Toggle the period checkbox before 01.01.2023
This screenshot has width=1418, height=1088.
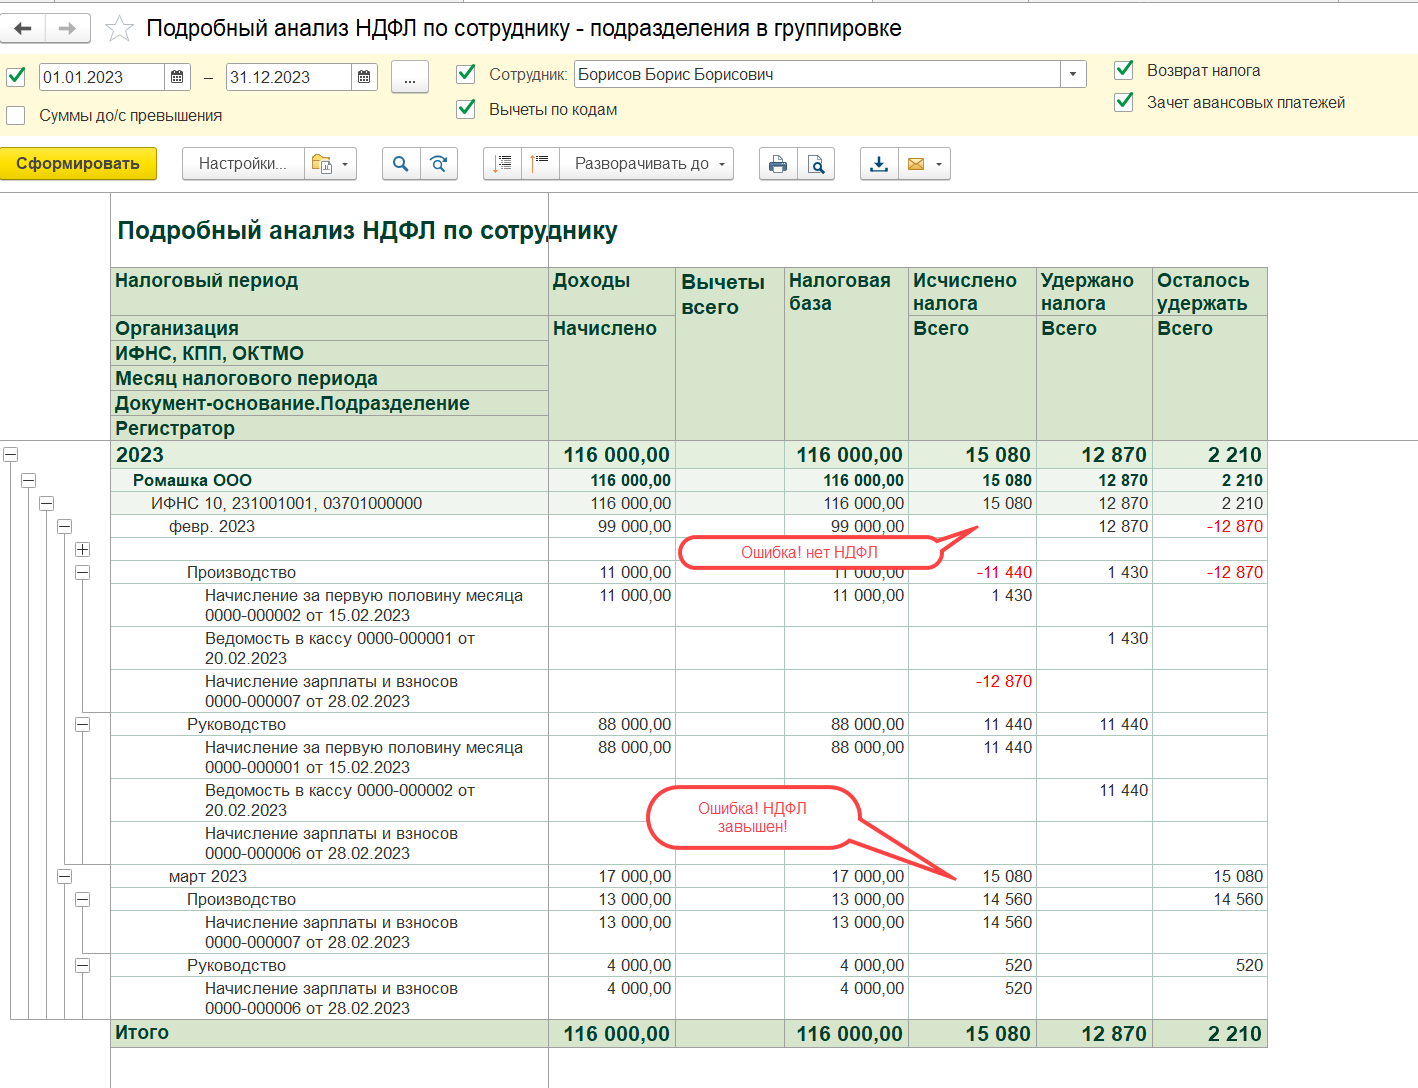pyautogui.click(x=16, y=77)
